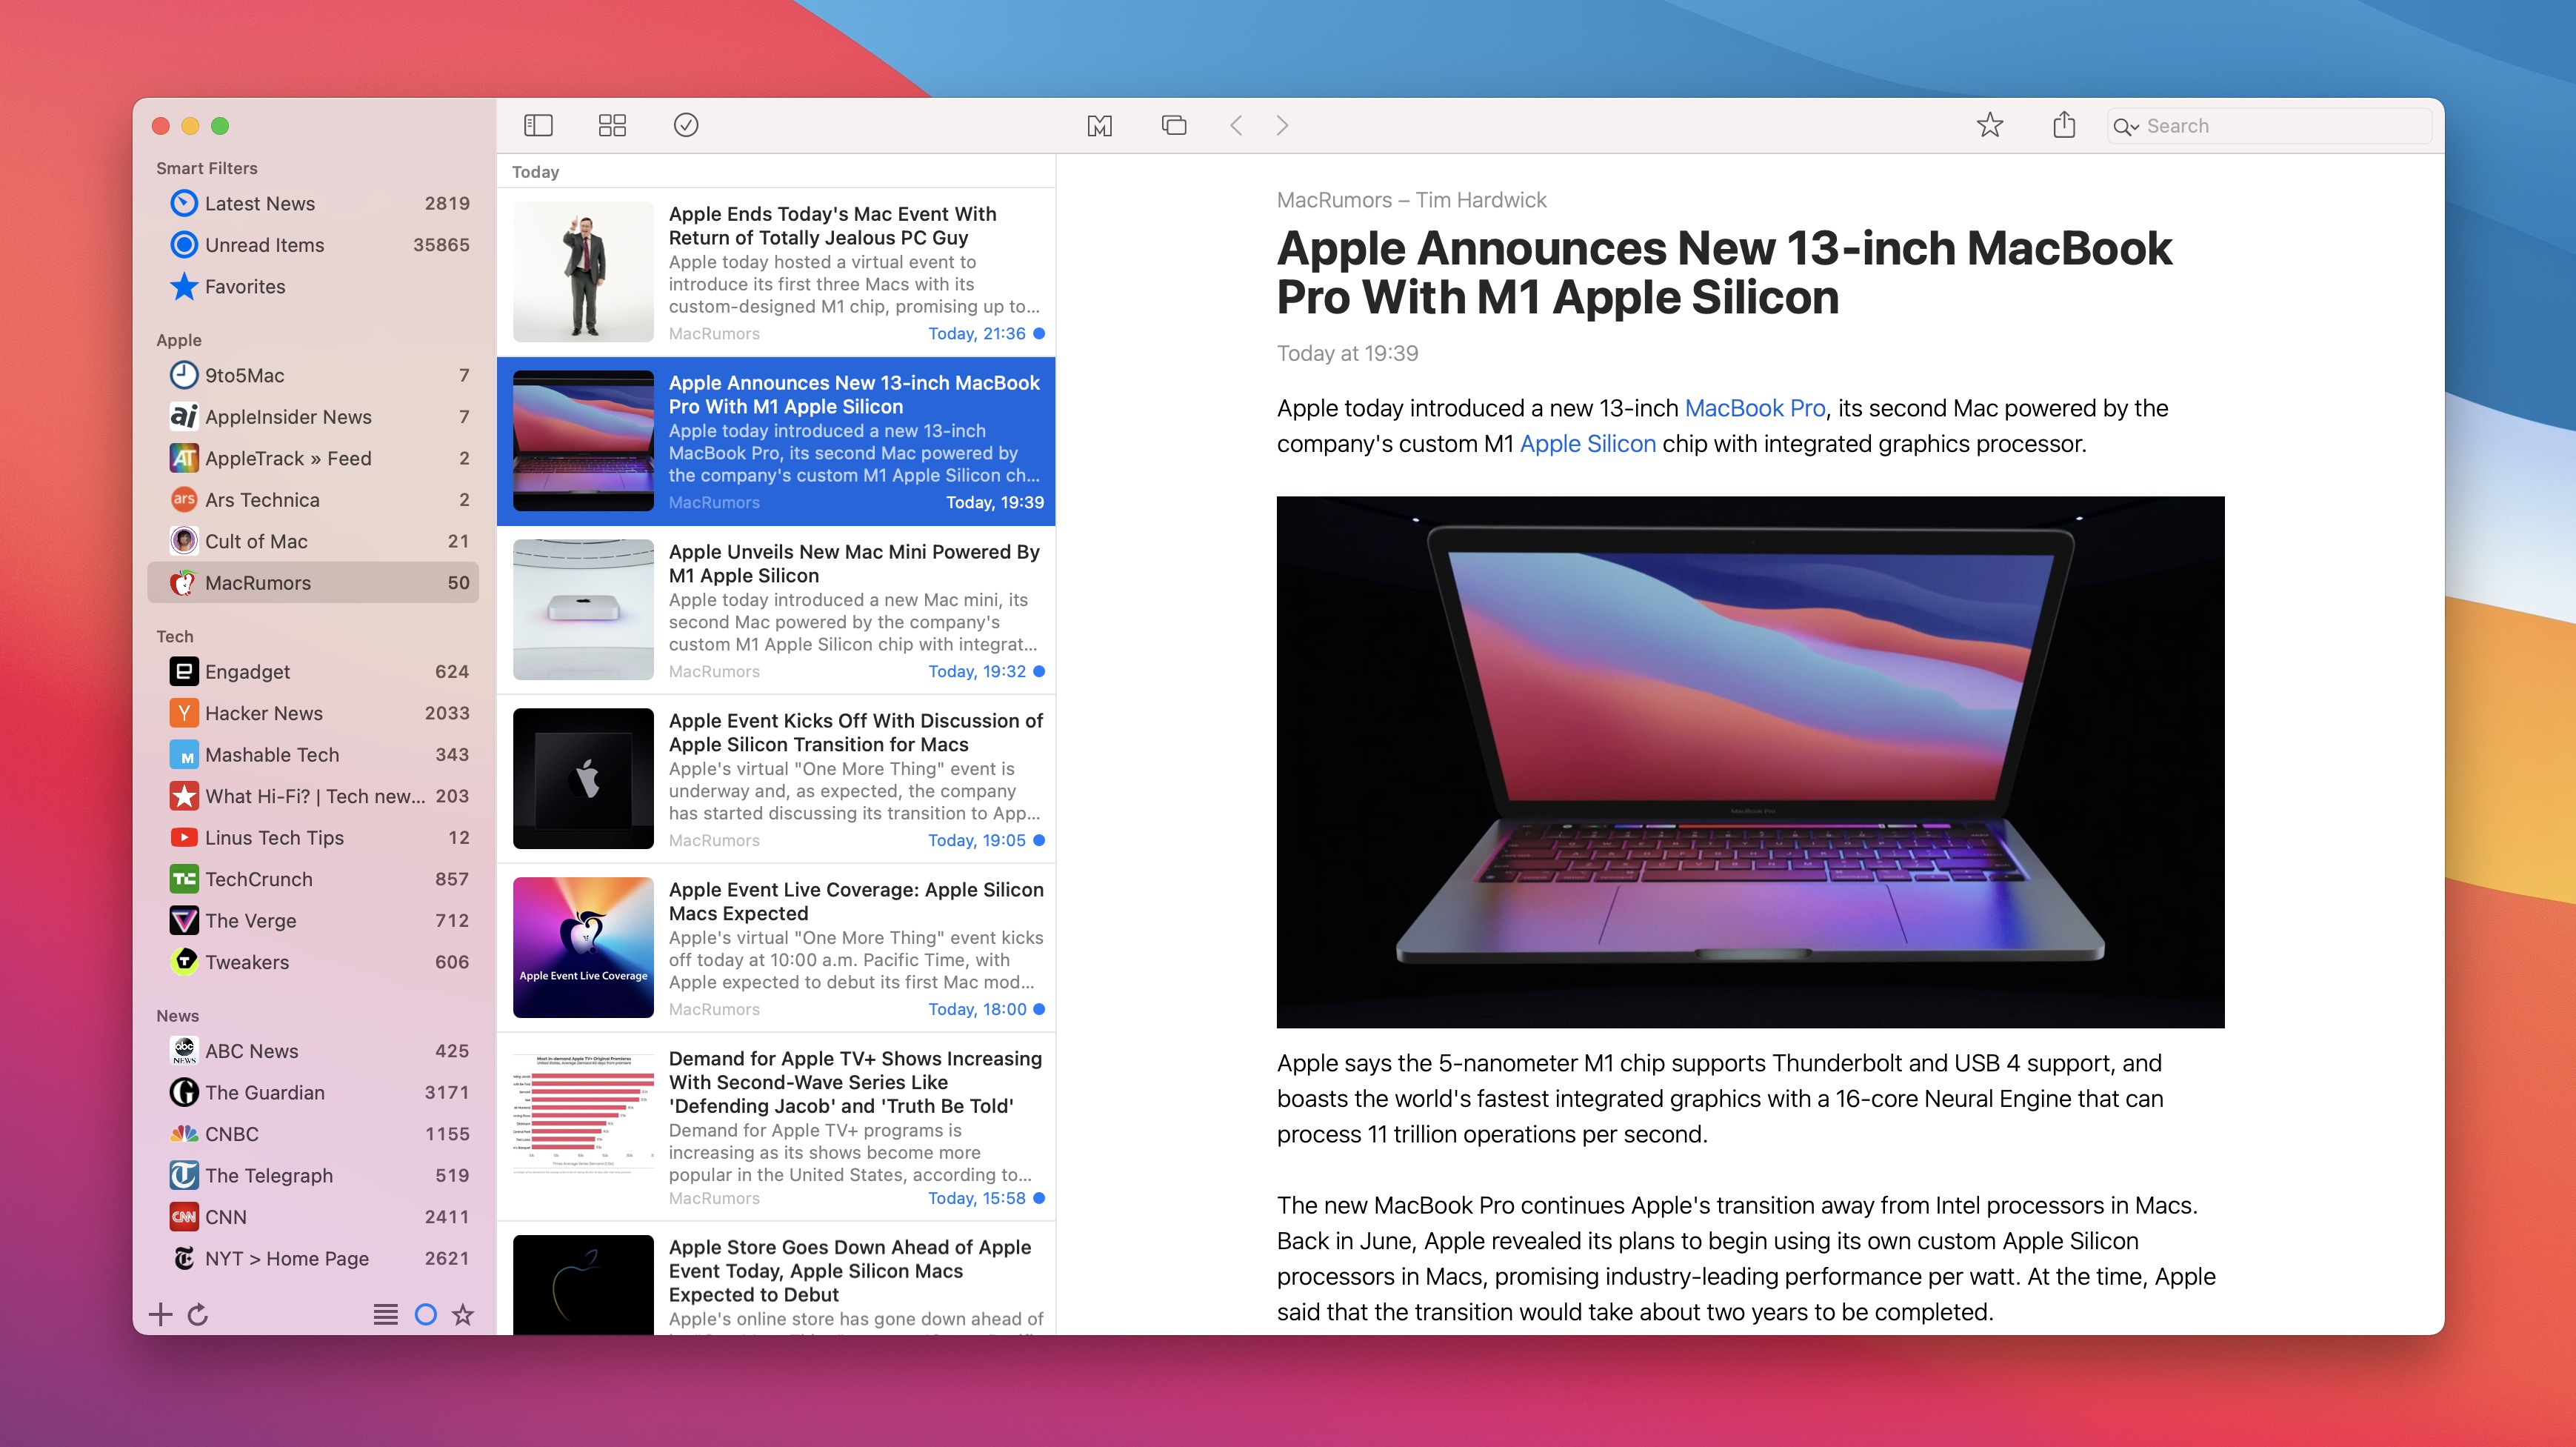Switch to grid layout view
Screen dimensions: 2576x1447
point(612,125)
